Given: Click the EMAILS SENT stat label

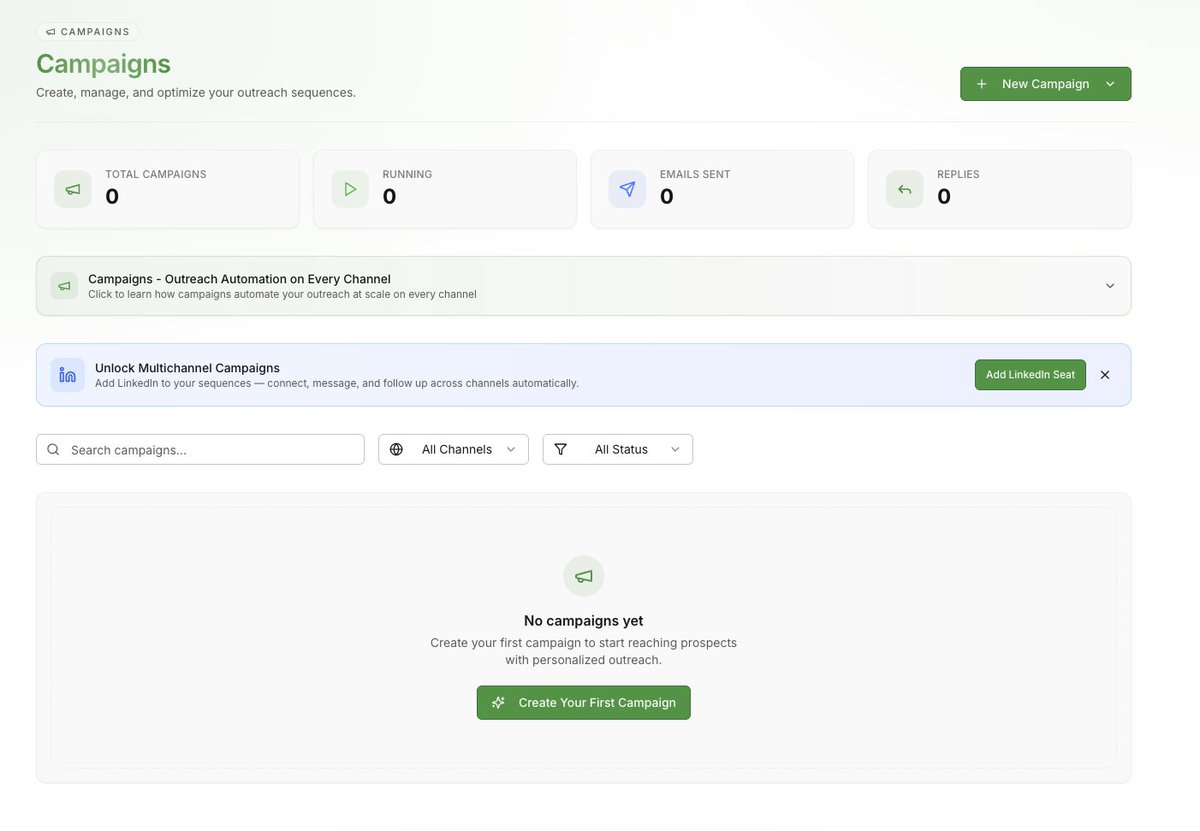Looking at the screenshot, I should click(695, 174).
